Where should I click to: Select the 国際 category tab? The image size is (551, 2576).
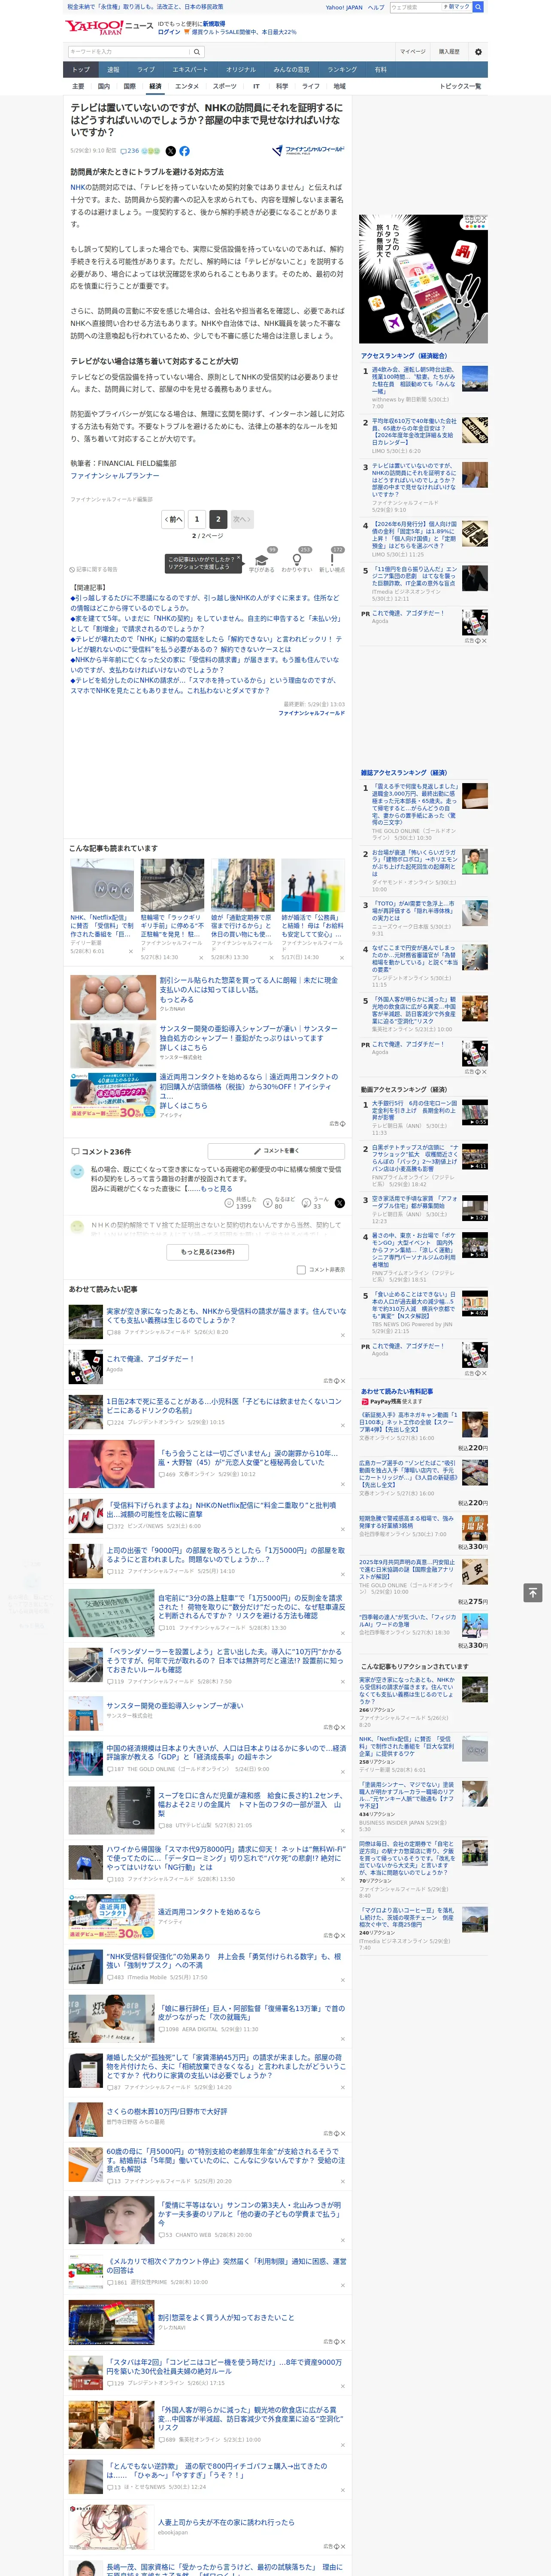(x=129, y=86)
